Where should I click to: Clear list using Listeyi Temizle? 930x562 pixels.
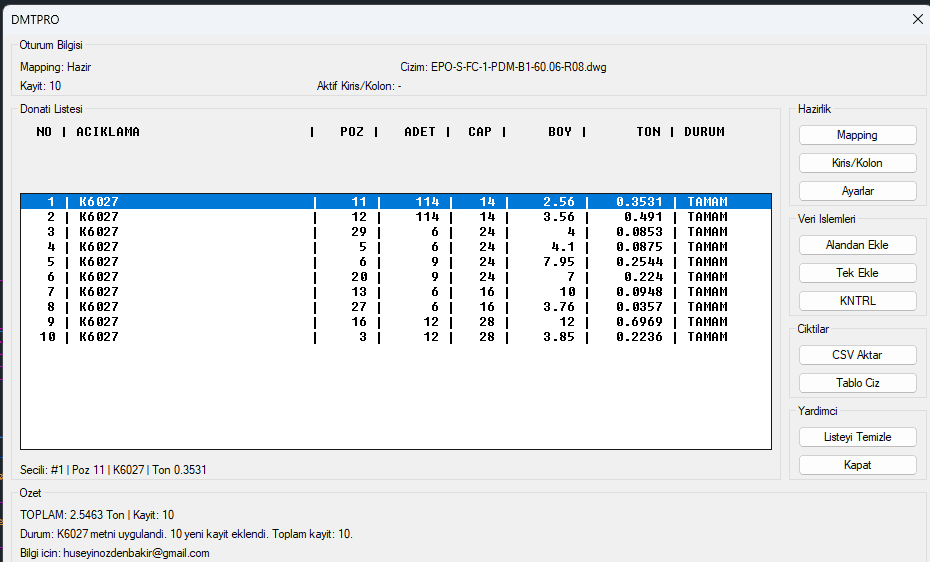point(857,437)
